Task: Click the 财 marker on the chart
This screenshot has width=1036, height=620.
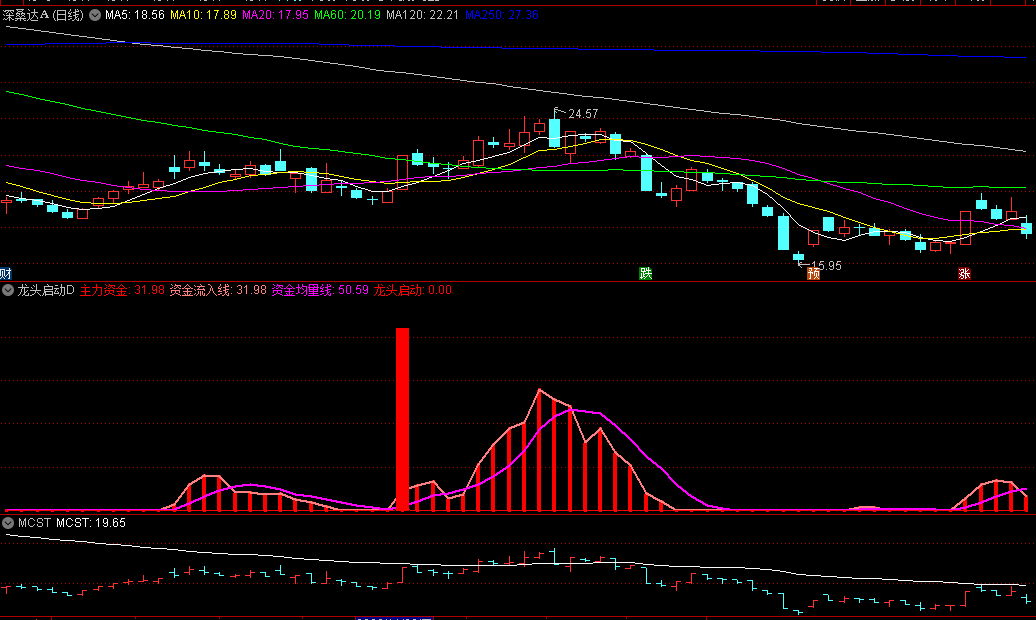Action: coord(5,274)
